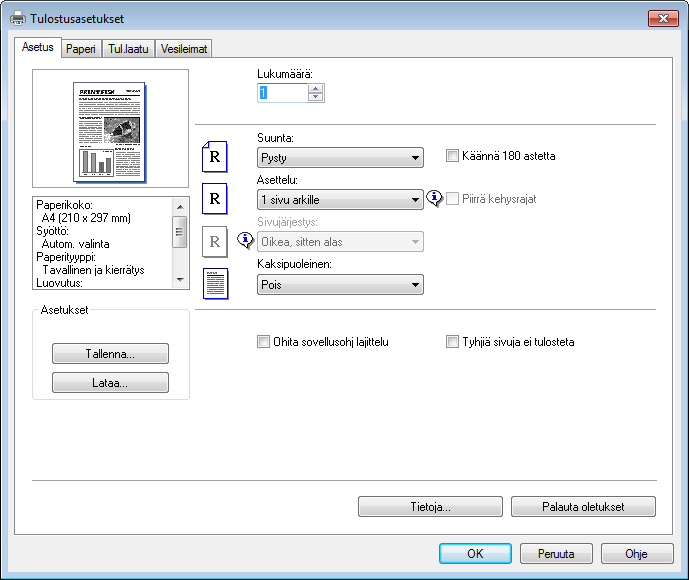This screenshot has height=580, width=689.
Task: Click the Autom. valinta text in summary
Action: click(x=75, y=244)
